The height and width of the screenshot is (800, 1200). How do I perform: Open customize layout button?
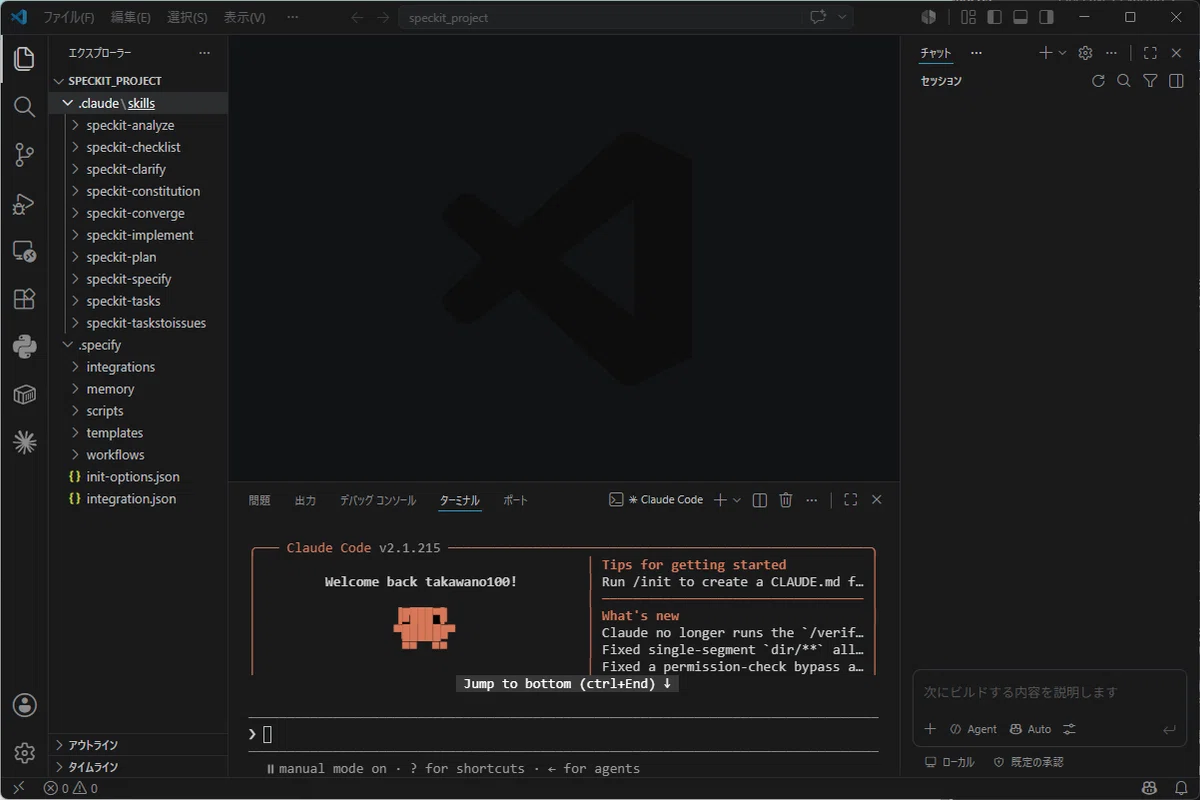point(968,17)
